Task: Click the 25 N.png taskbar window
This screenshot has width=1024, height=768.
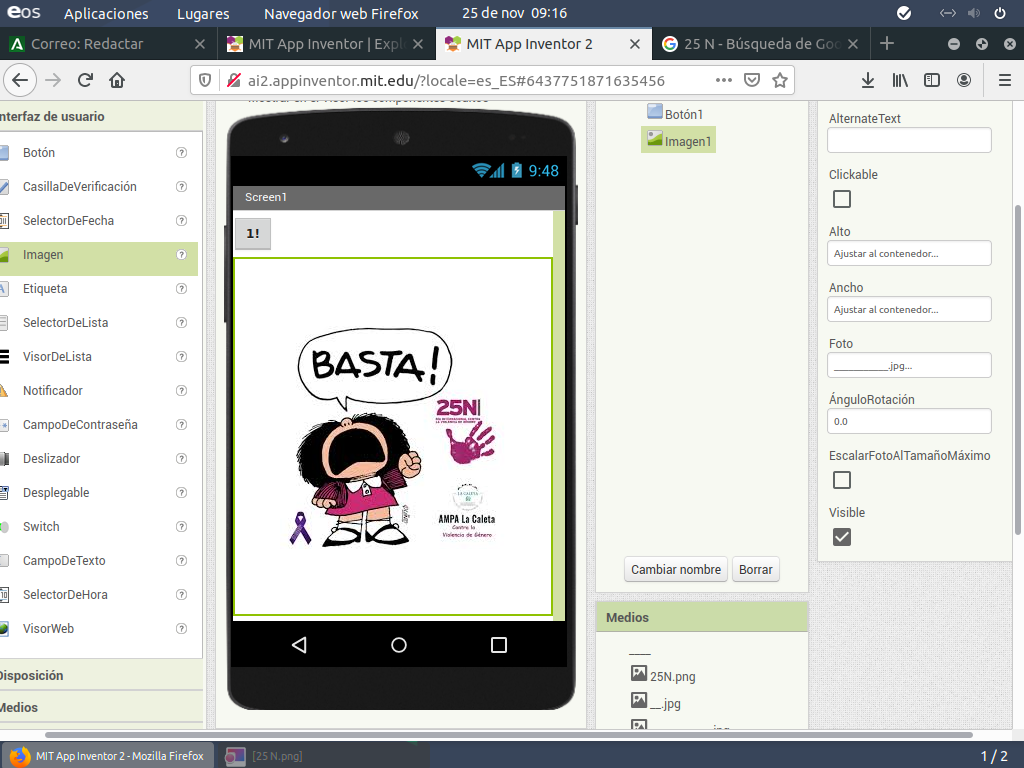Action: tap(324, 756)
